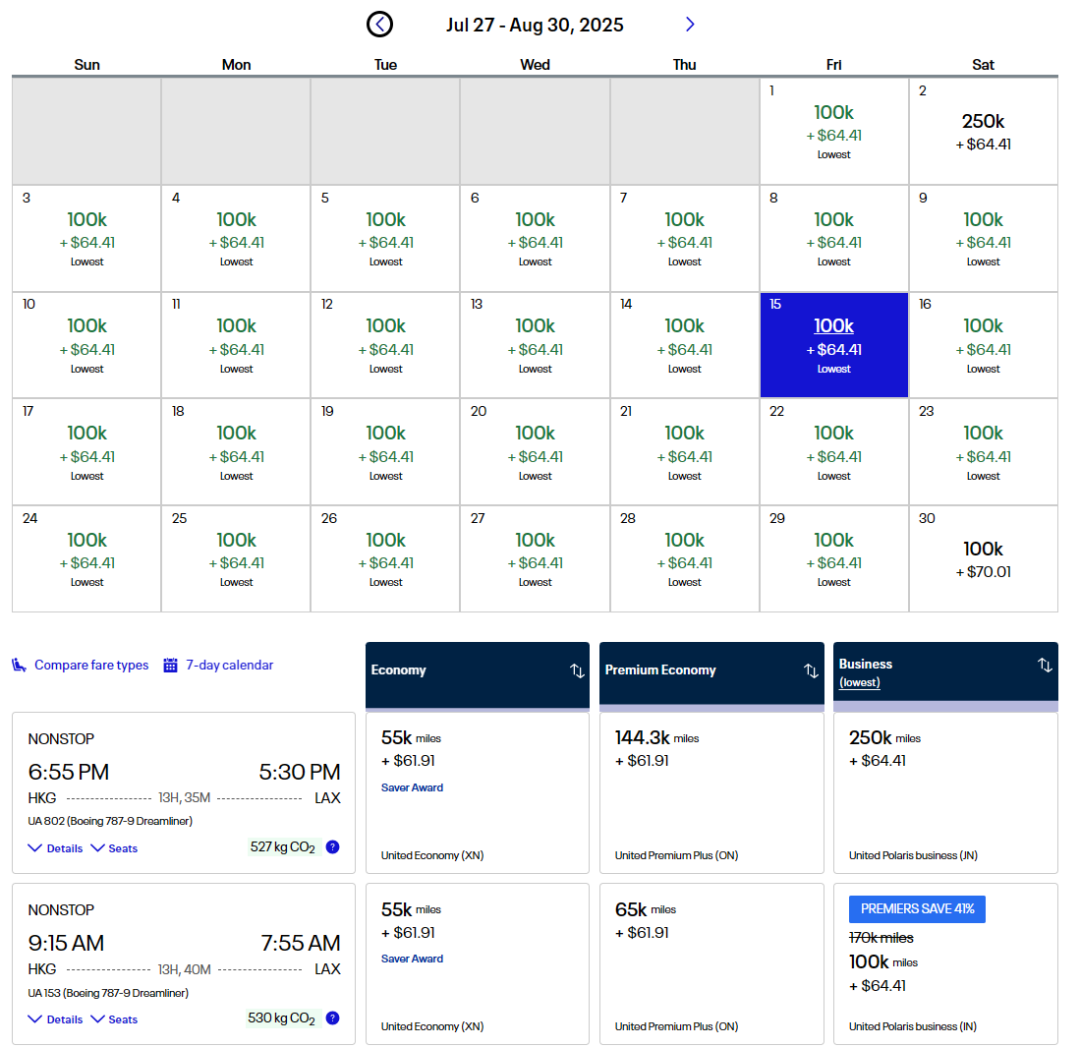
Task: Choose 144.3k miles Premium Economy fare
Action: pos(712,793)
